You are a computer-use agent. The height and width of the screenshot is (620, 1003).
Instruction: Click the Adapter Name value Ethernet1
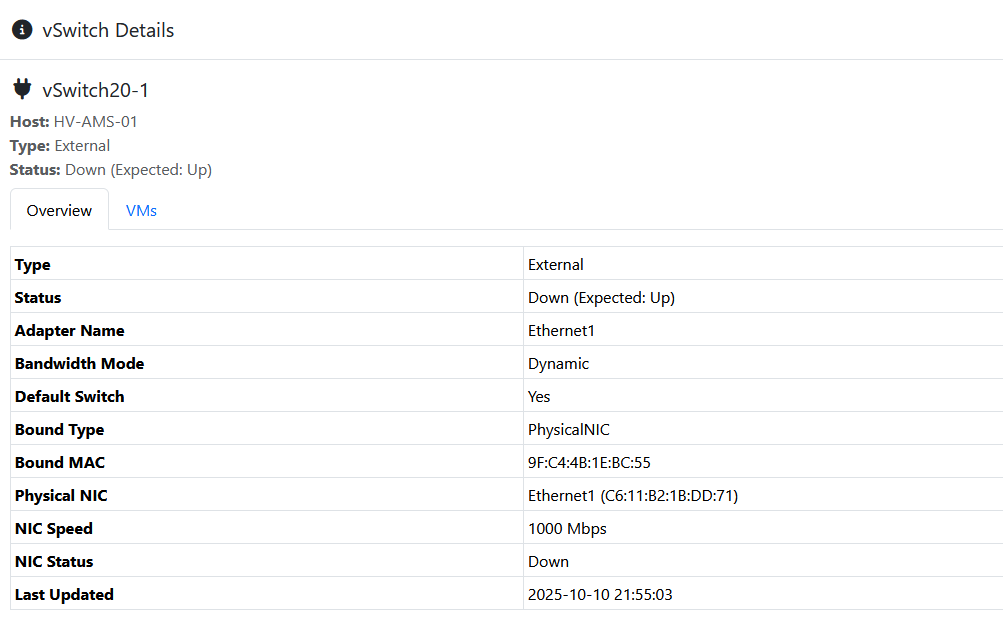561,331
